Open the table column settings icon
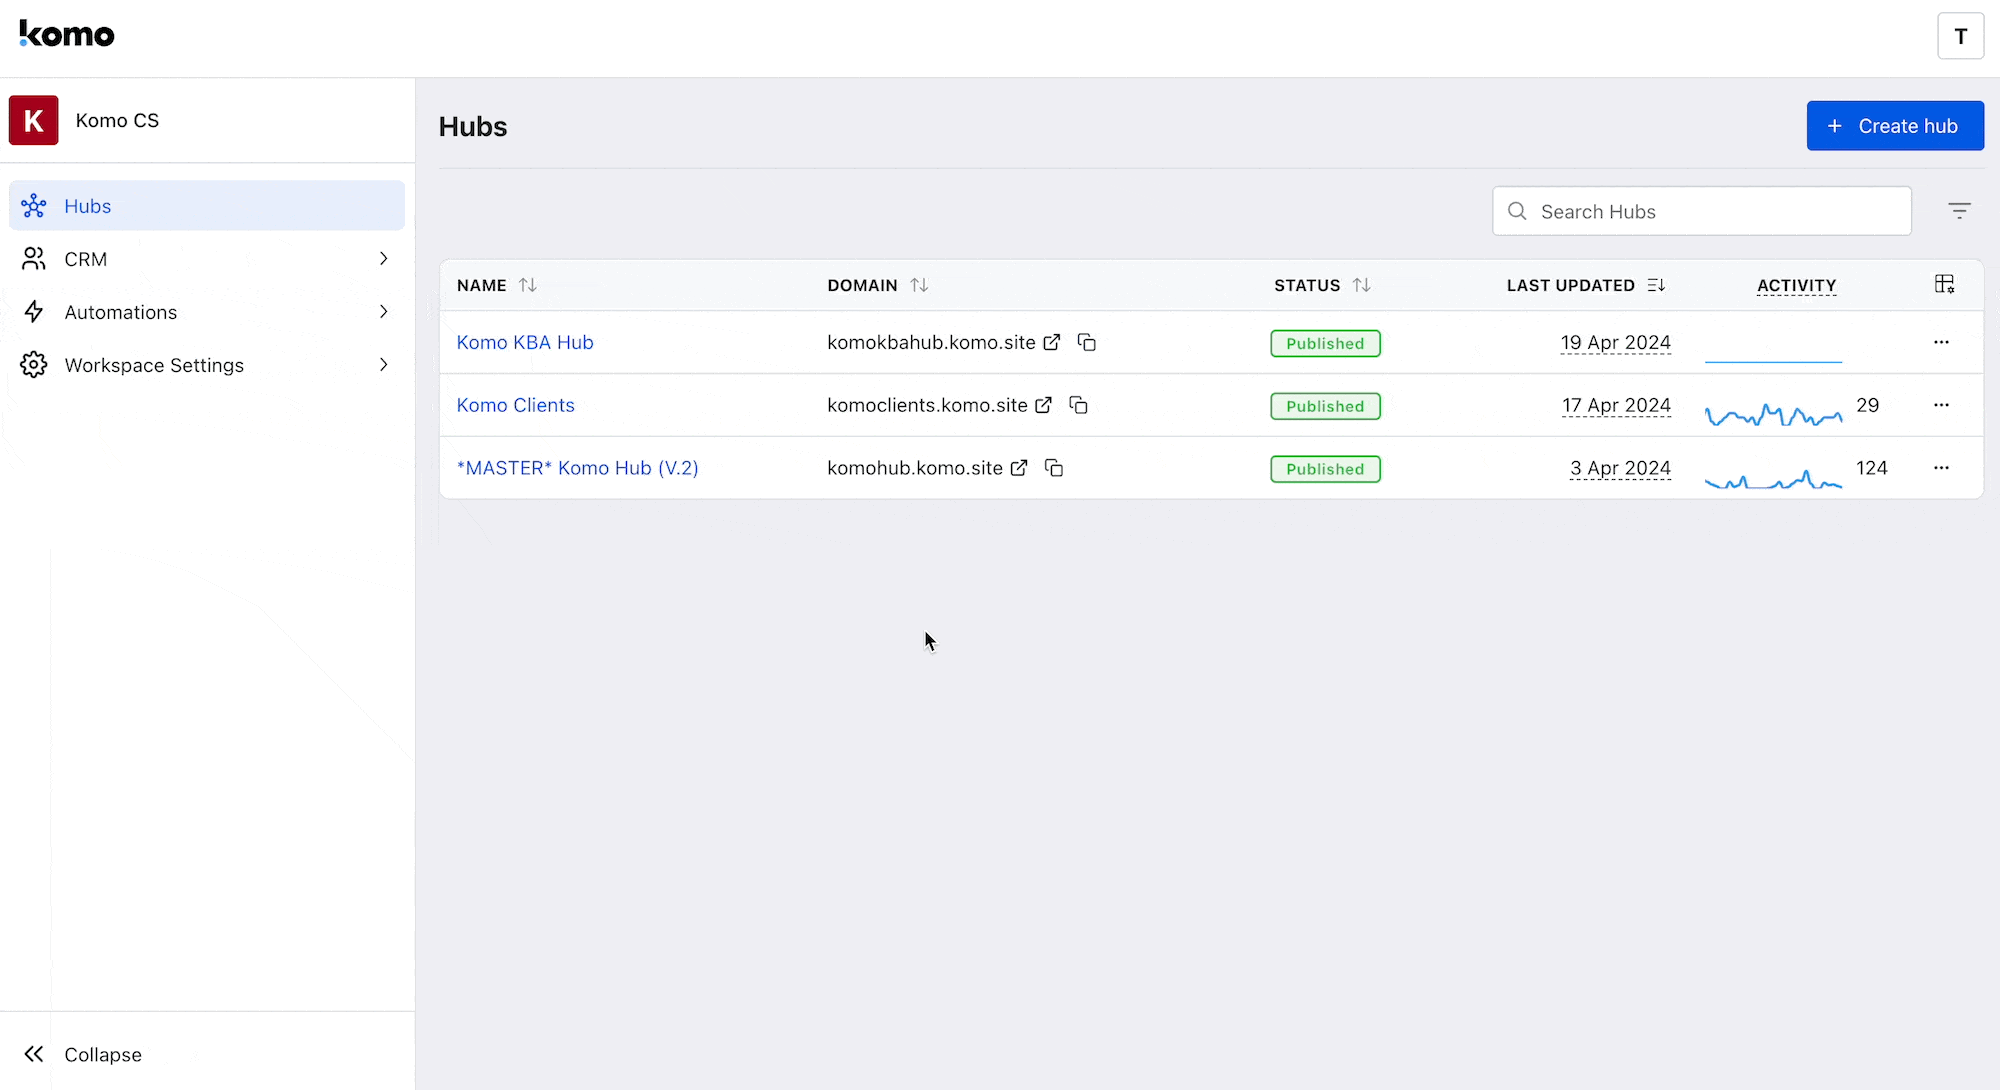 coord(1944,285)
